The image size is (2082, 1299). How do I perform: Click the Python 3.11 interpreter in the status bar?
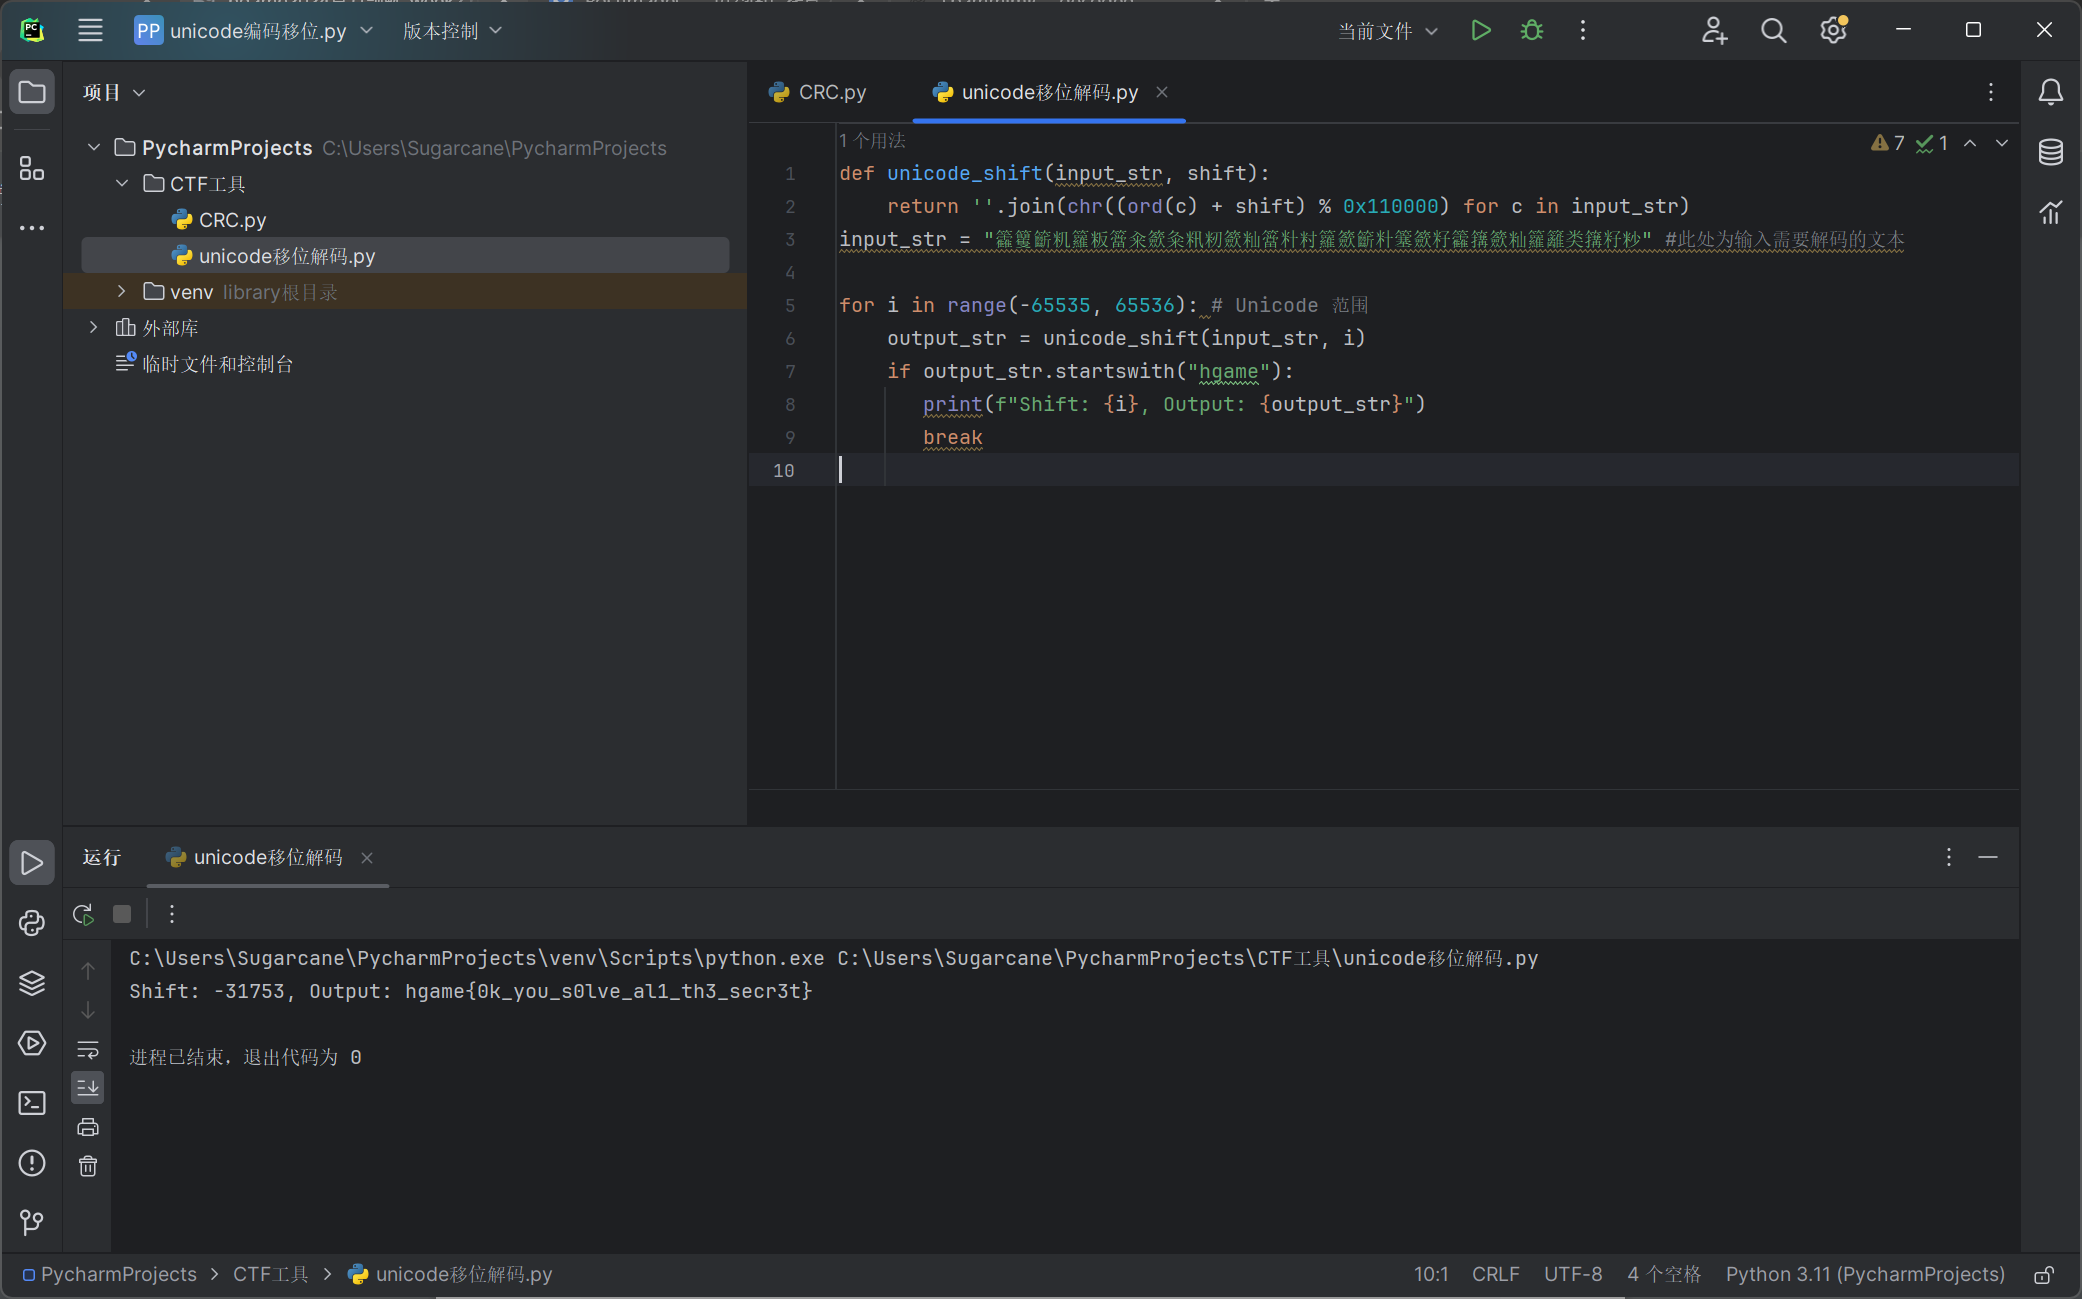pos(1864,1274)
